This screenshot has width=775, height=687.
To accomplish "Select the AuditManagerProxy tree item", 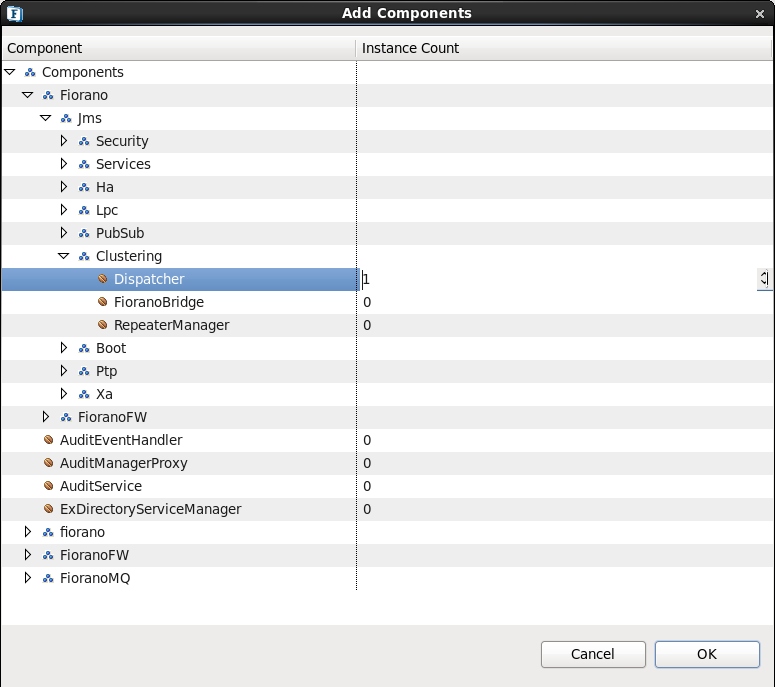I will (x=124, y=463).
